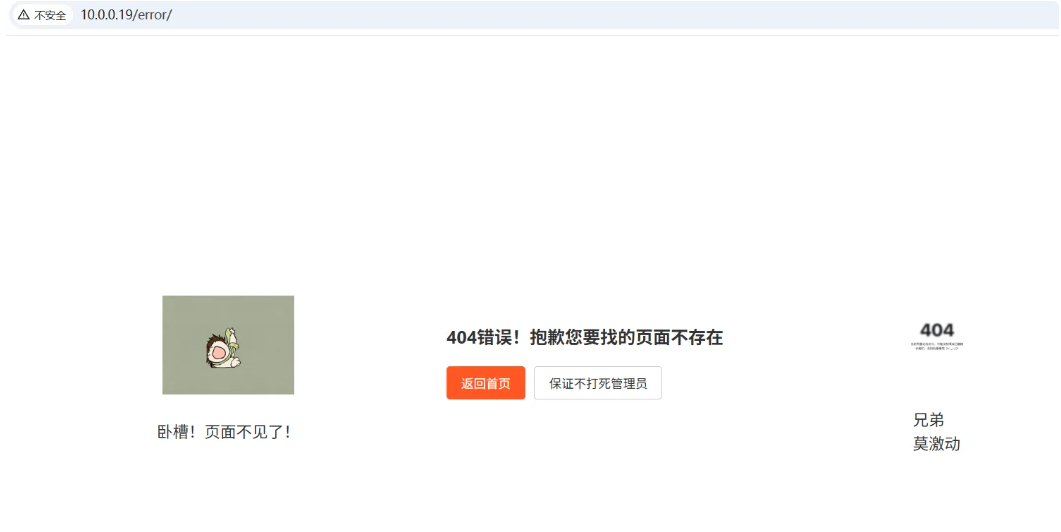Click the /error/ path segment in the URL
Screen dimensions: 1061x532
[x=153, y=14]
